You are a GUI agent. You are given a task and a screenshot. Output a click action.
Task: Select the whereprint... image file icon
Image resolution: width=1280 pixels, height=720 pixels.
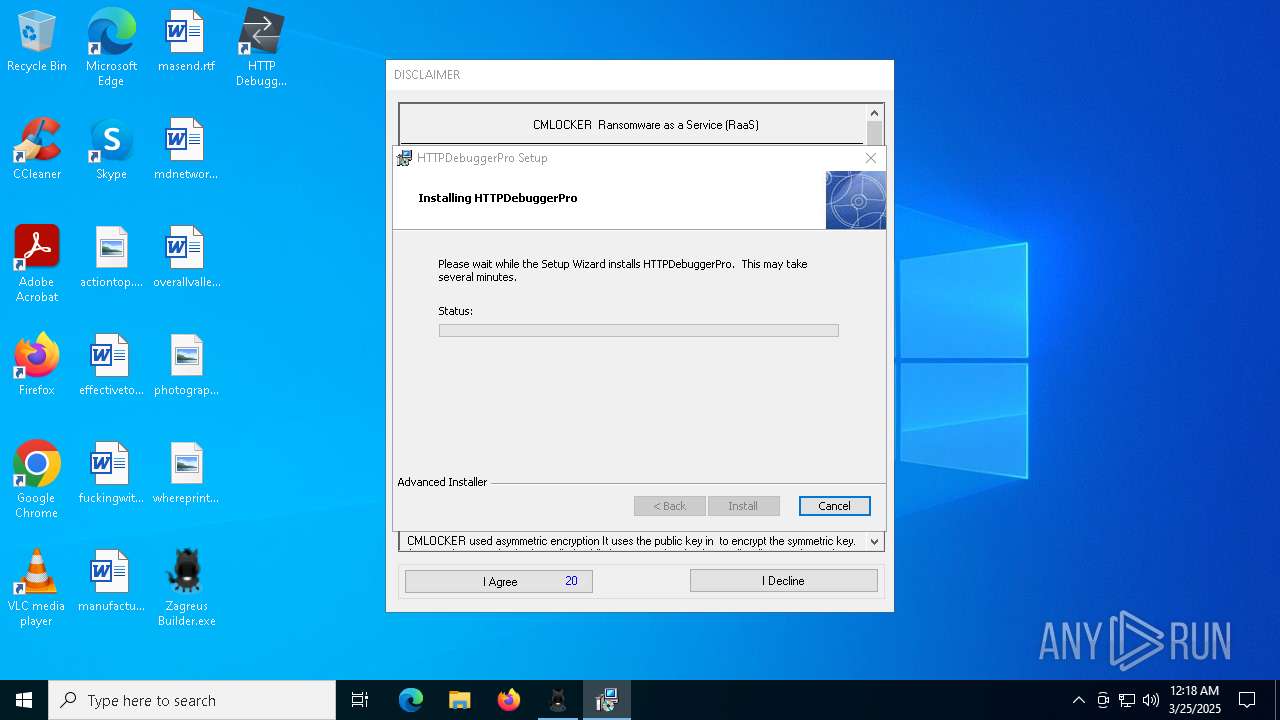186,474
